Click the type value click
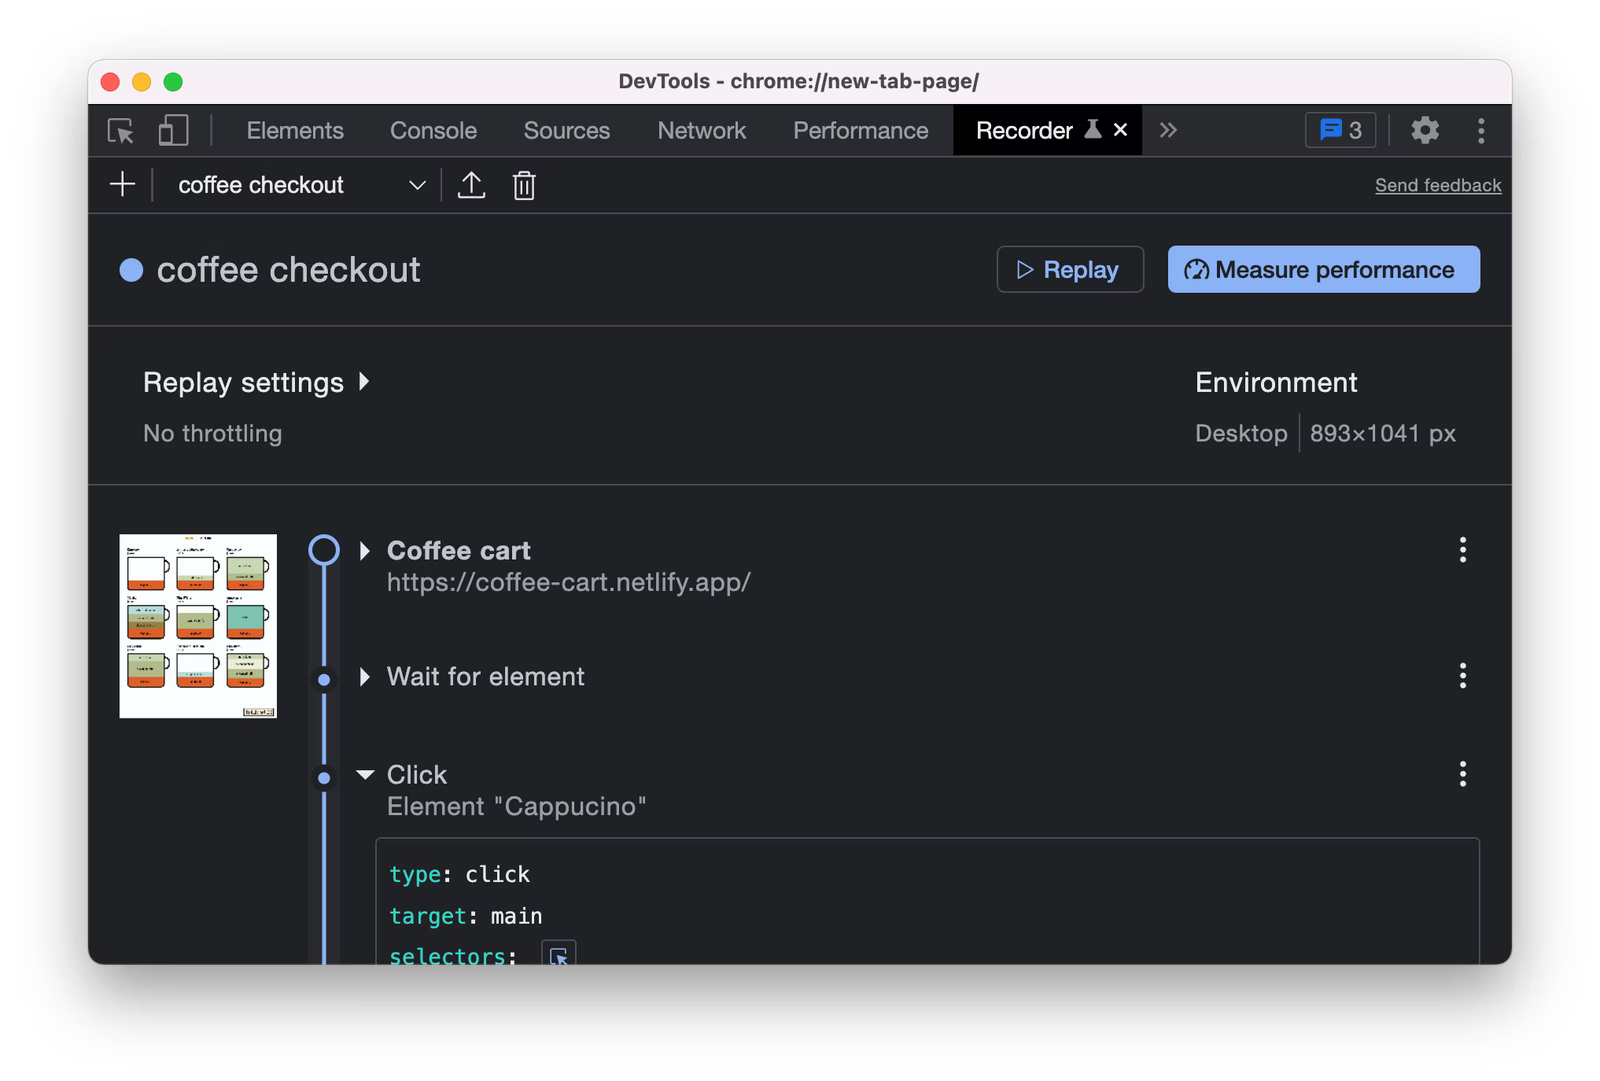This screenshot has height=1081, width=1600. point(497,874)
